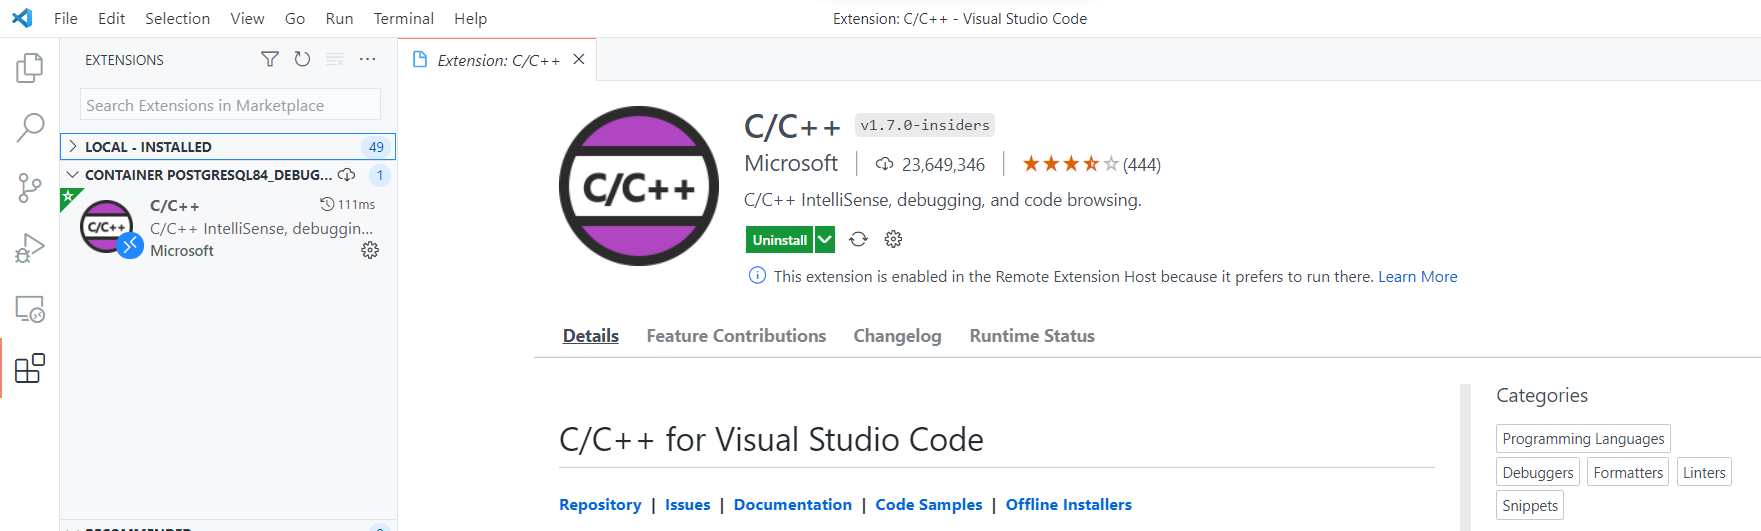Click the Search Extensions in Marketplace field
The height and width of the screenshot is (531, 1761).
click(x=230, y=105)
